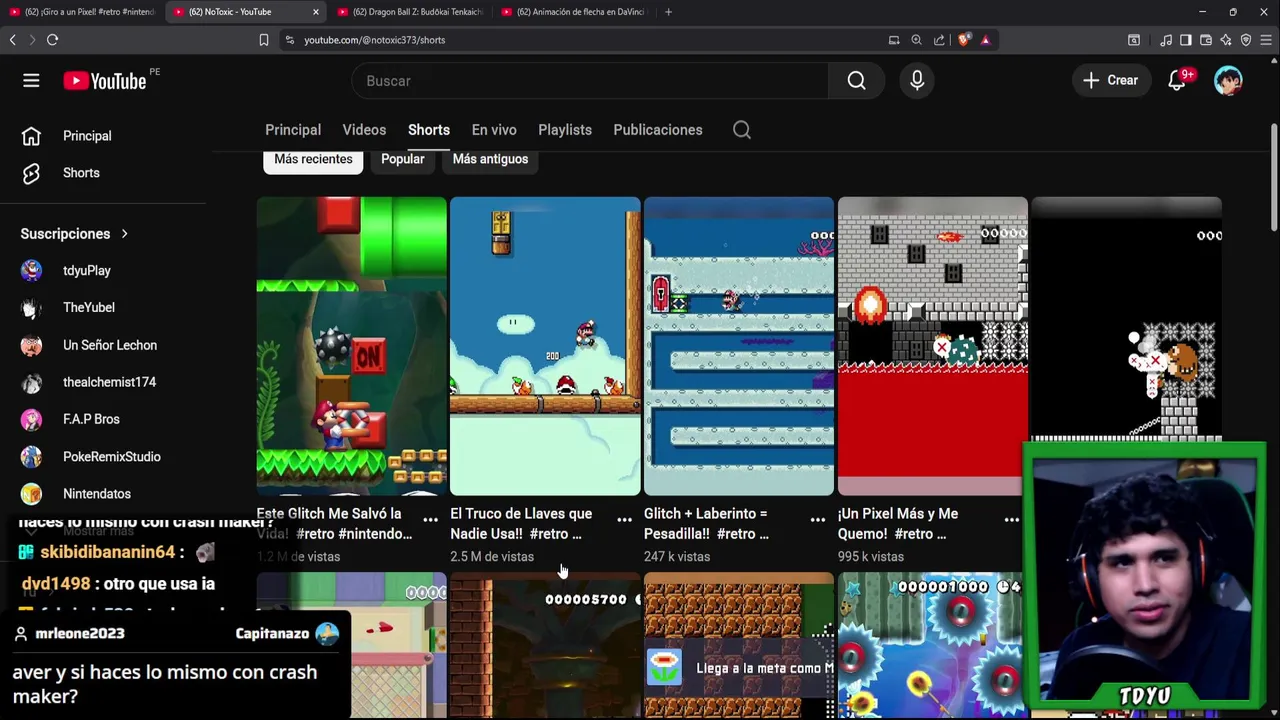
Task: Open options for El Truco de Llaves short
Action: 624,520
